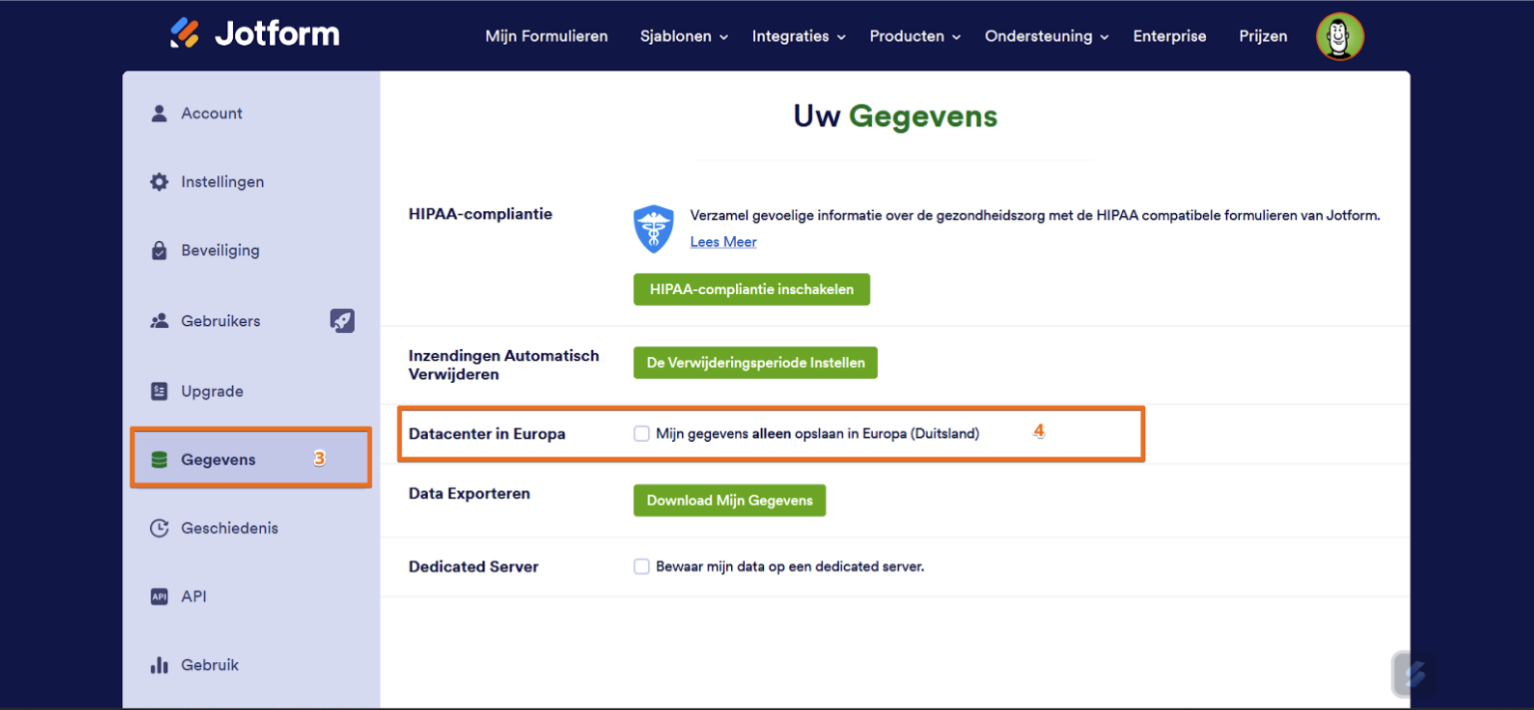Enable storing data only in Europe checkbox
Viewport: 1534px width, 710px height.
[x=642, y=434]
